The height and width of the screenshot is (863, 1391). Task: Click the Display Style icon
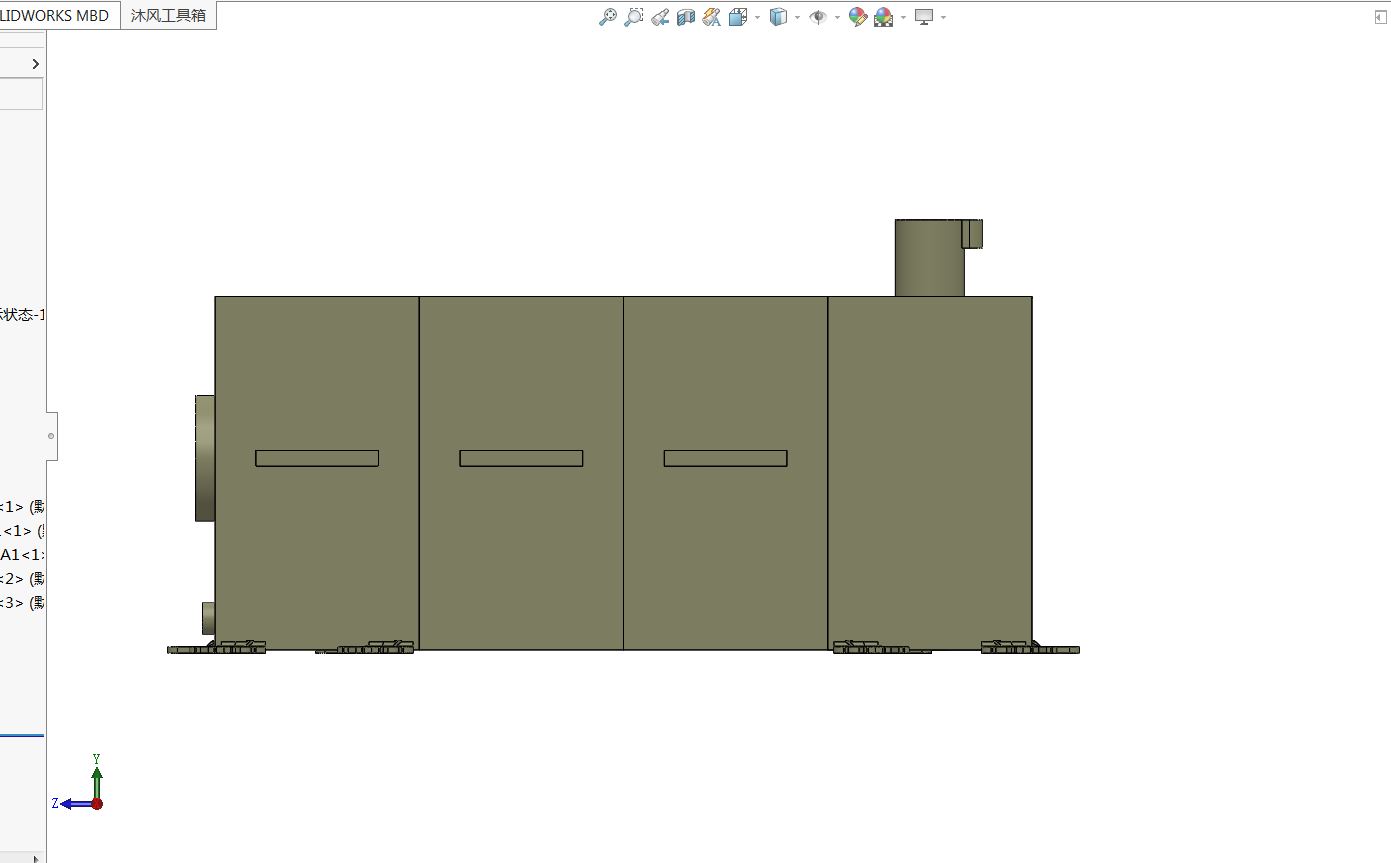tap(778, 17)
